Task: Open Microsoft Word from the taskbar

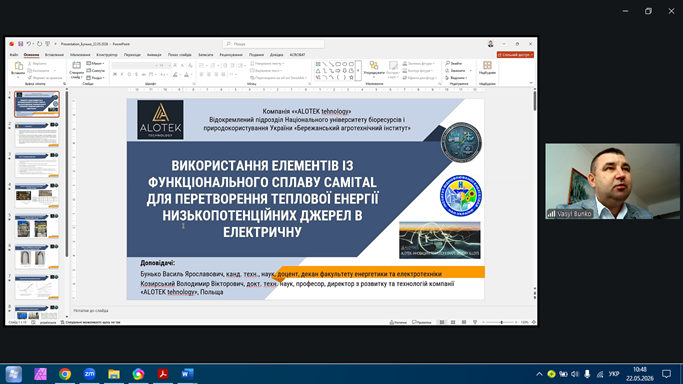Action: [187, 374]
